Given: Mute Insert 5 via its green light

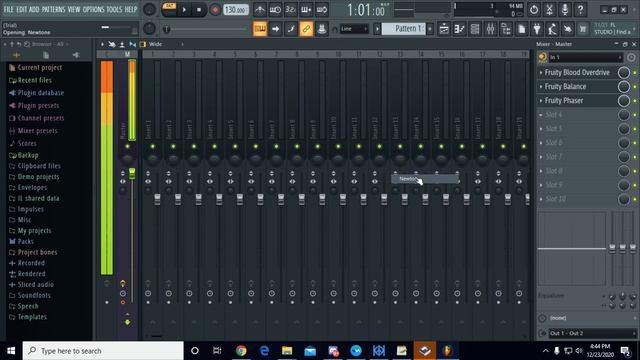Looking at the screenshot, I should (x=235, y=146).
